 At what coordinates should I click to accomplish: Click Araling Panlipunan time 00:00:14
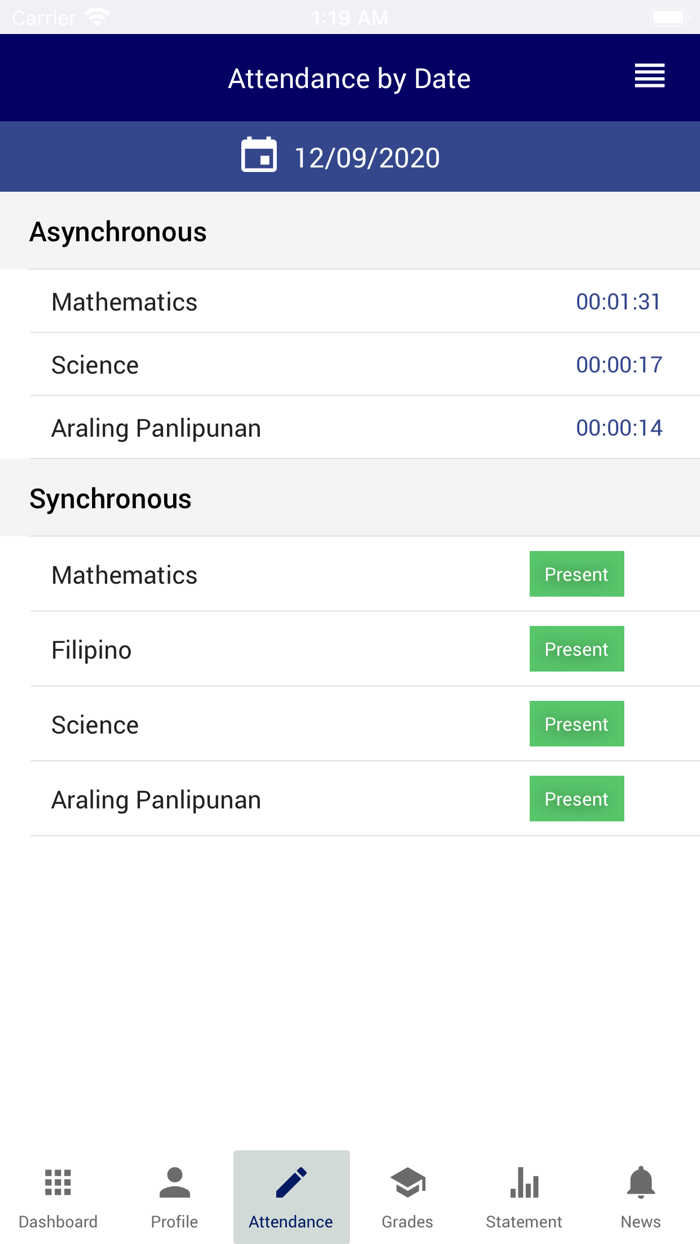pos(619,428)
